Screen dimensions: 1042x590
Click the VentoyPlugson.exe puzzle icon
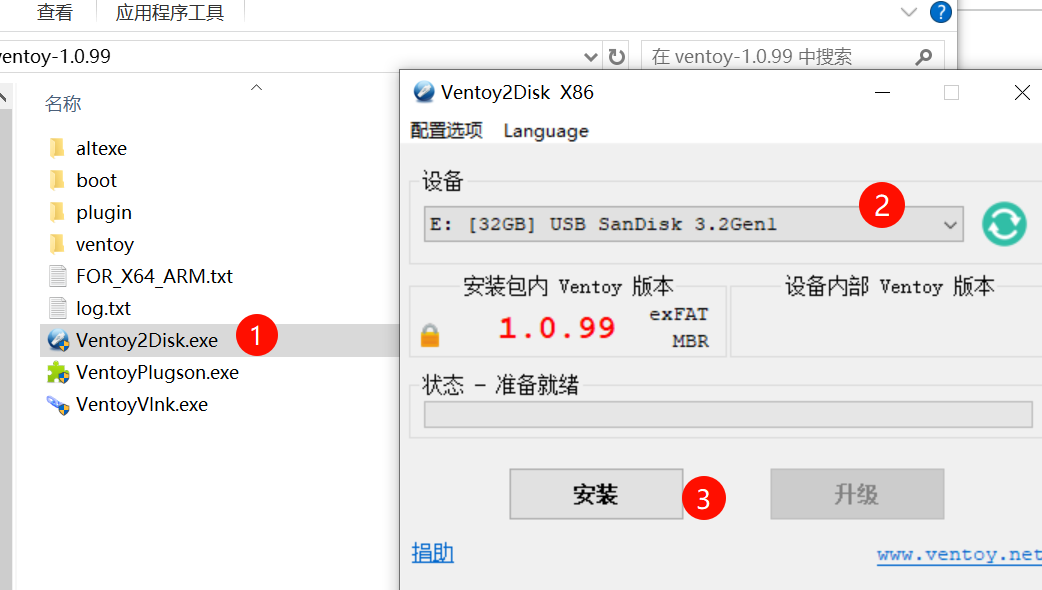tap(58, 372)
